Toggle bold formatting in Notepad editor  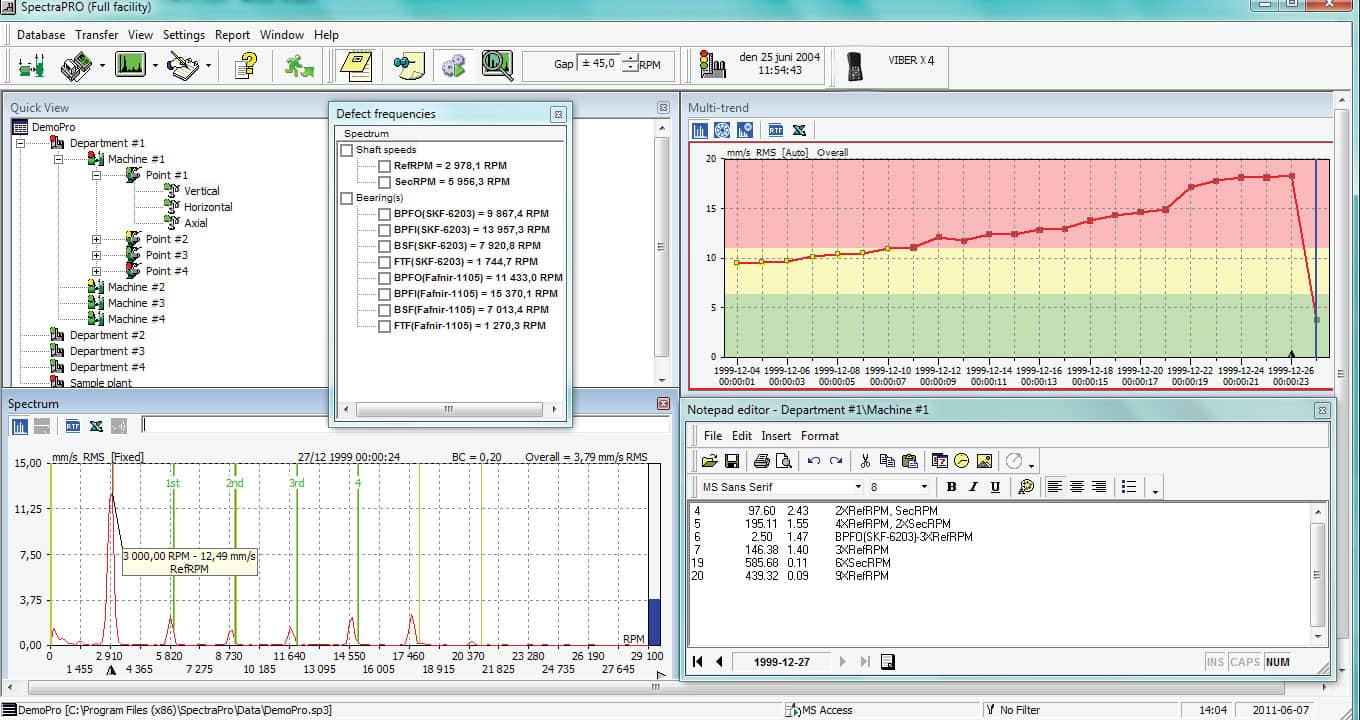coord(951,487)
